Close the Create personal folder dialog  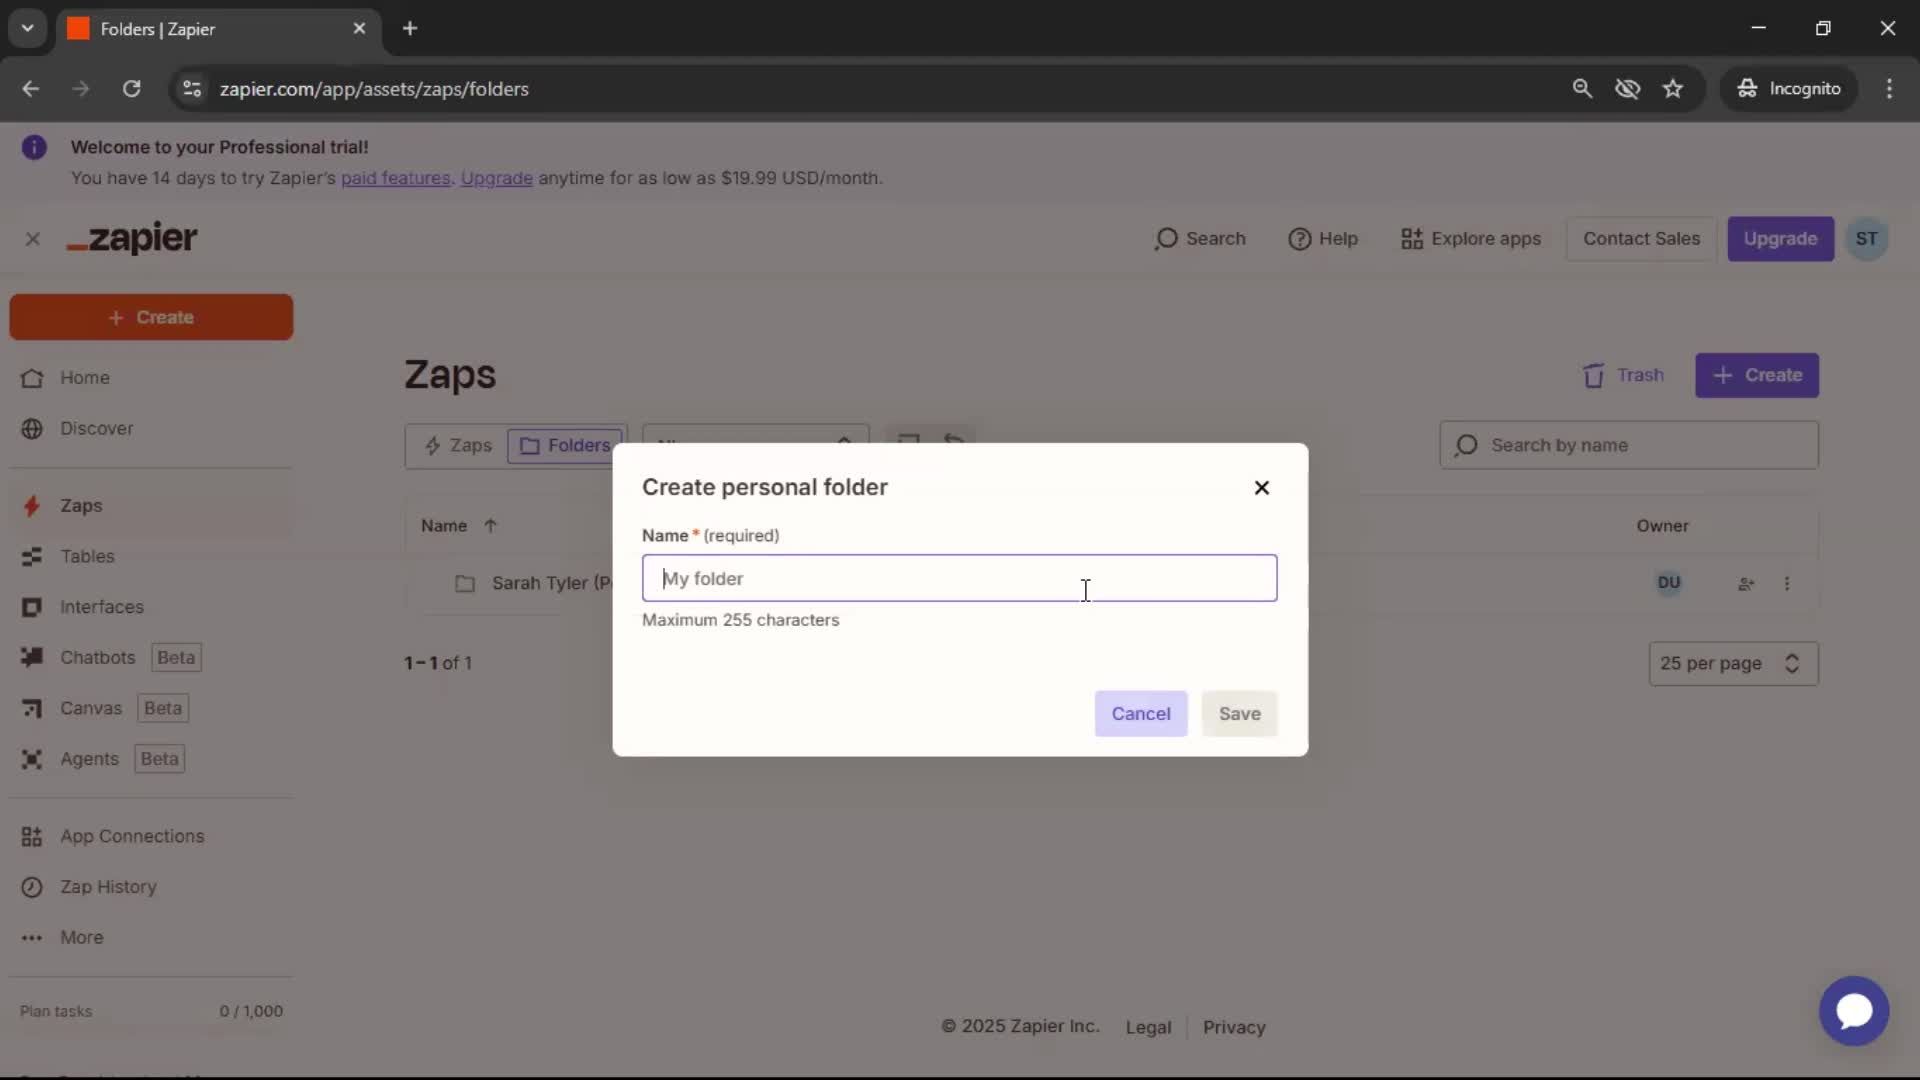[x=1262, y=488]
